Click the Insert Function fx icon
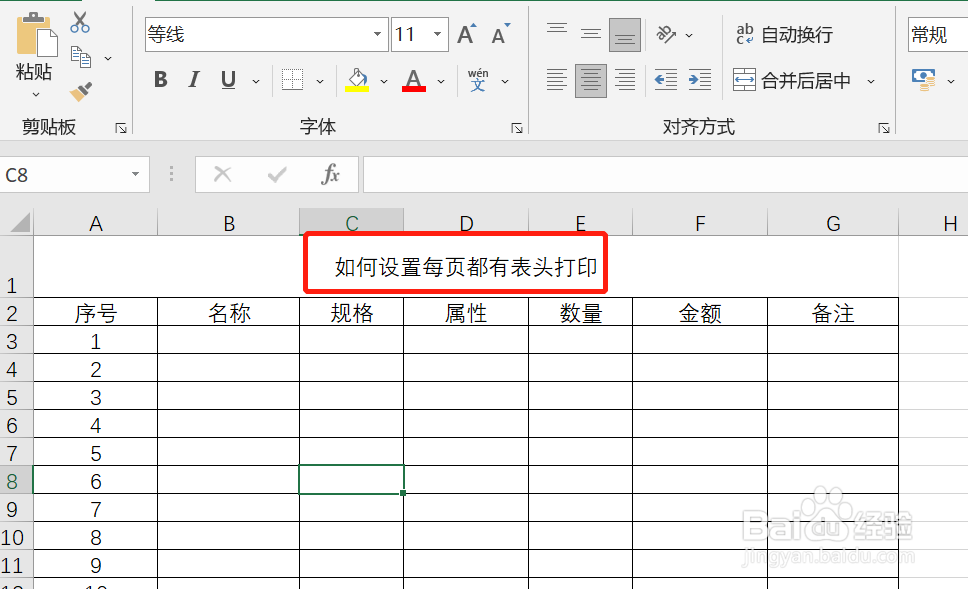This screenshot has height=589, width=968. tap(333, 174)
